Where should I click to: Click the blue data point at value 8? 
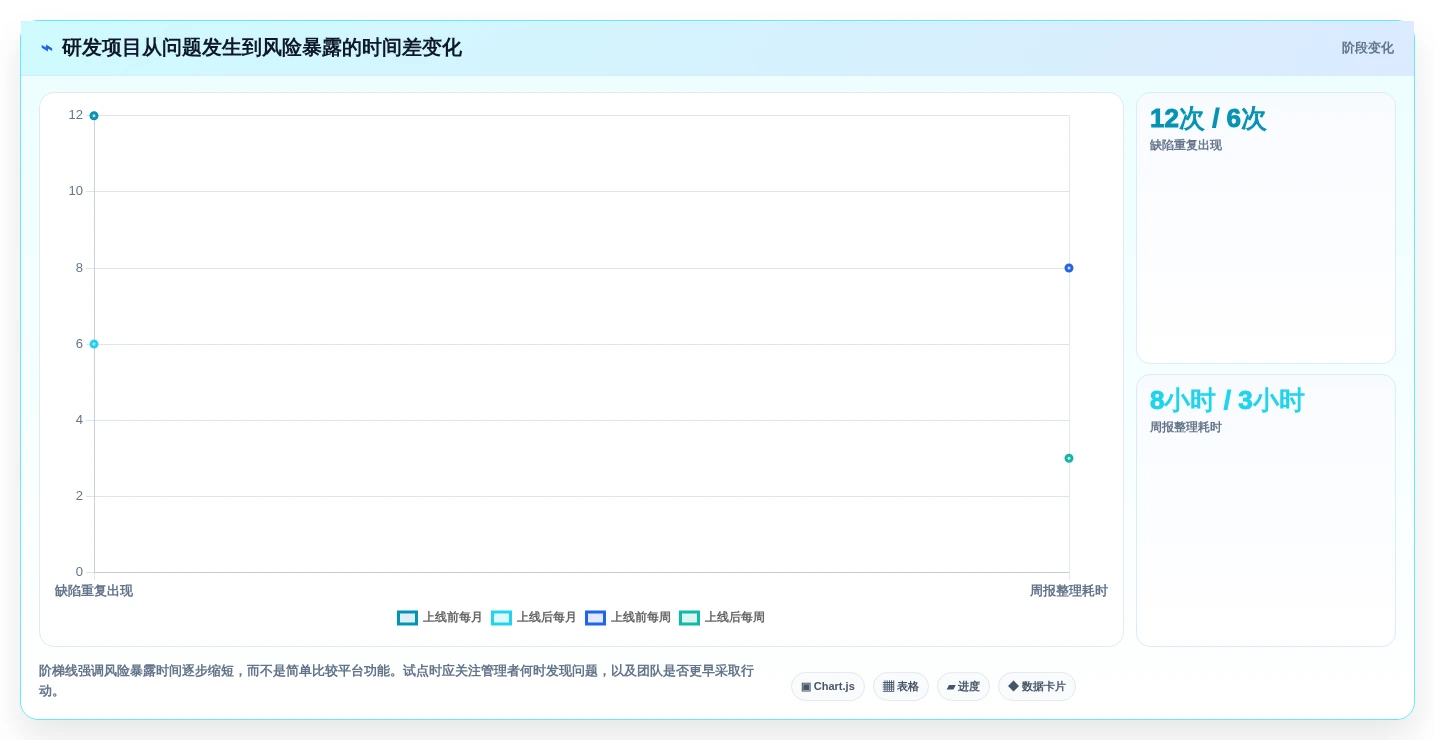(1069, 268)
